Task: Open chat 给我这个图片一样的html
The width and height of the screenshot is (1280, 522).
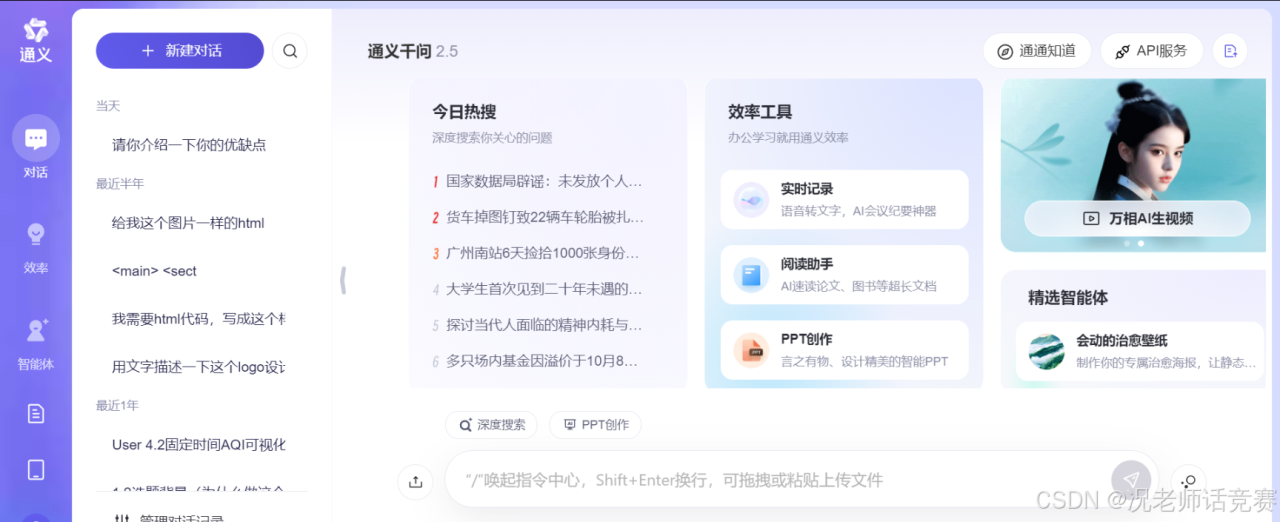Action: (x=188, y=223)
